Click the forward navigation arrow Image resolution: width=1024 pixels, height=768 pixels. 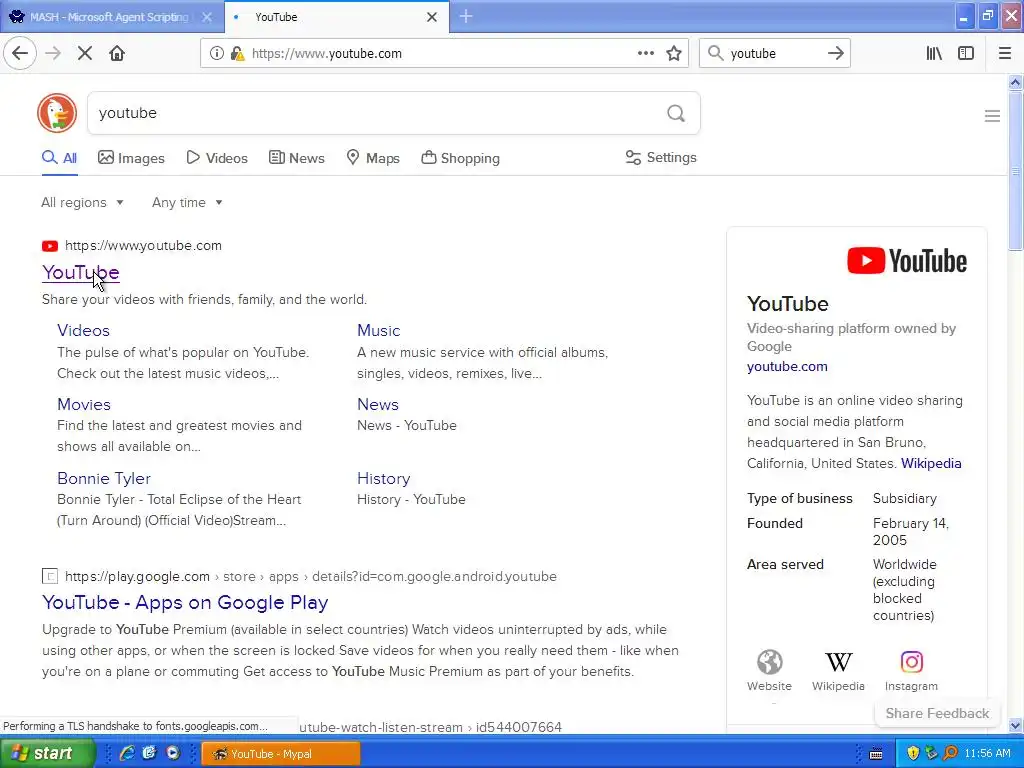pos(53,53)
